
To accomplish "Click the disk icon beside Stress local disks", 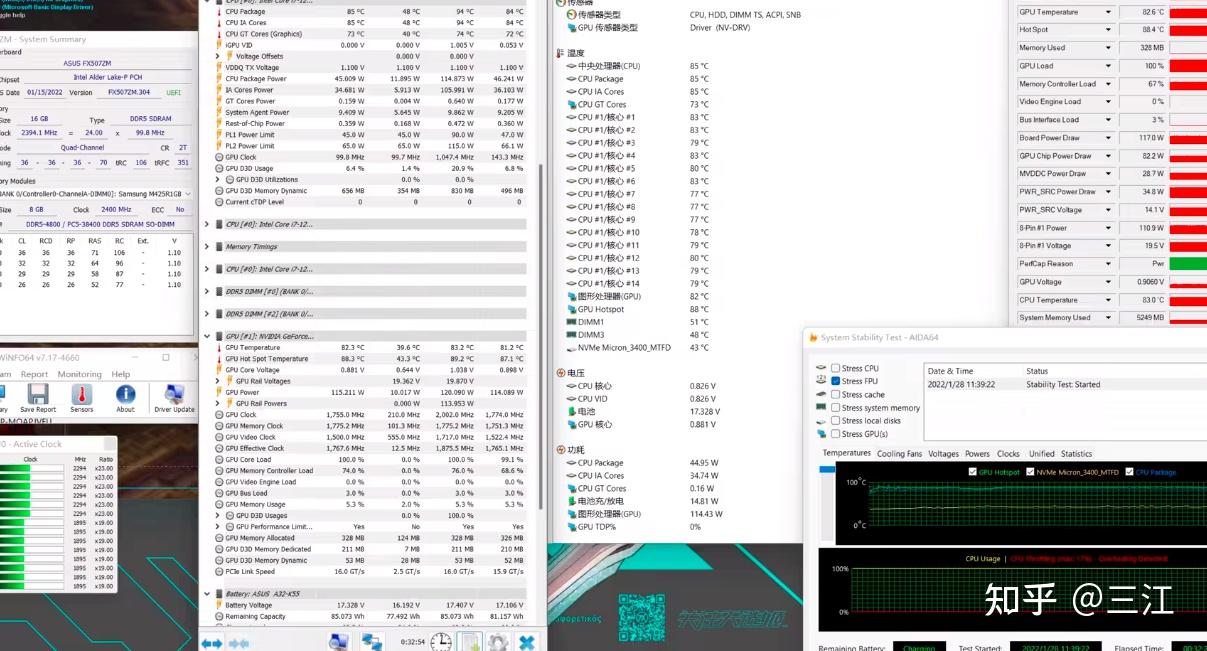I will [x=822, y=420].
